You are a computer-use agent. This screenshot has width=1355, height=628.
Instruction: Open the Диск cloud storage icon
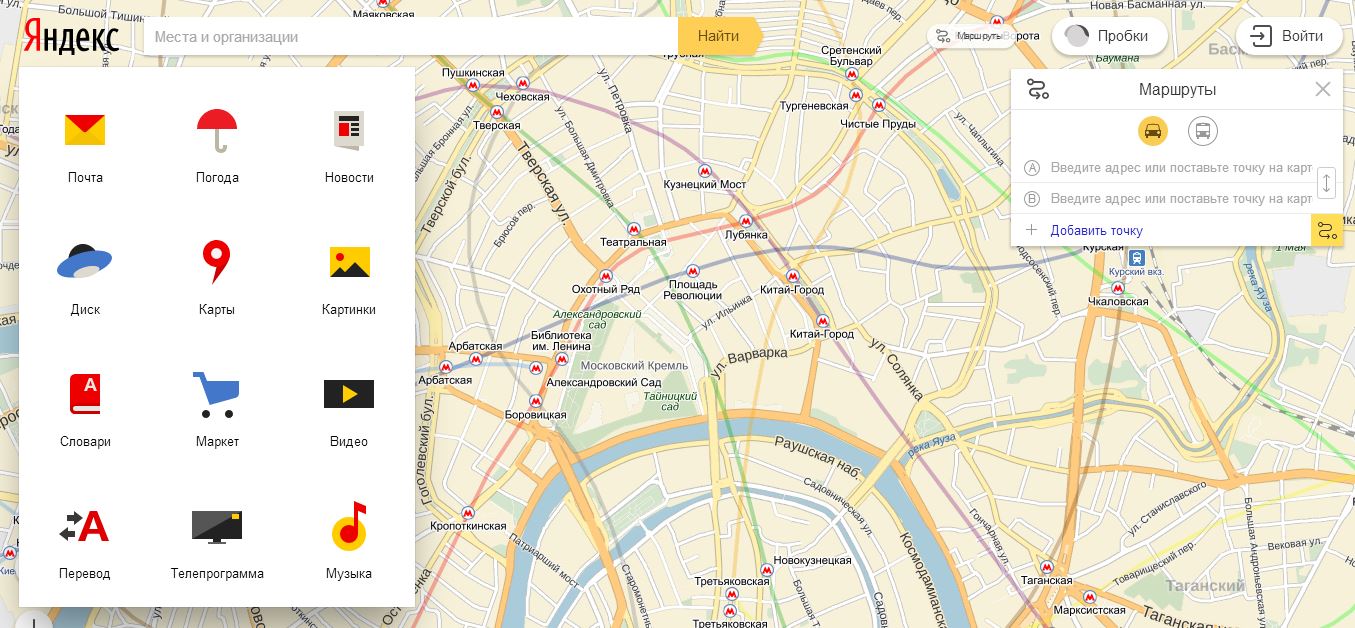(85, 262)
